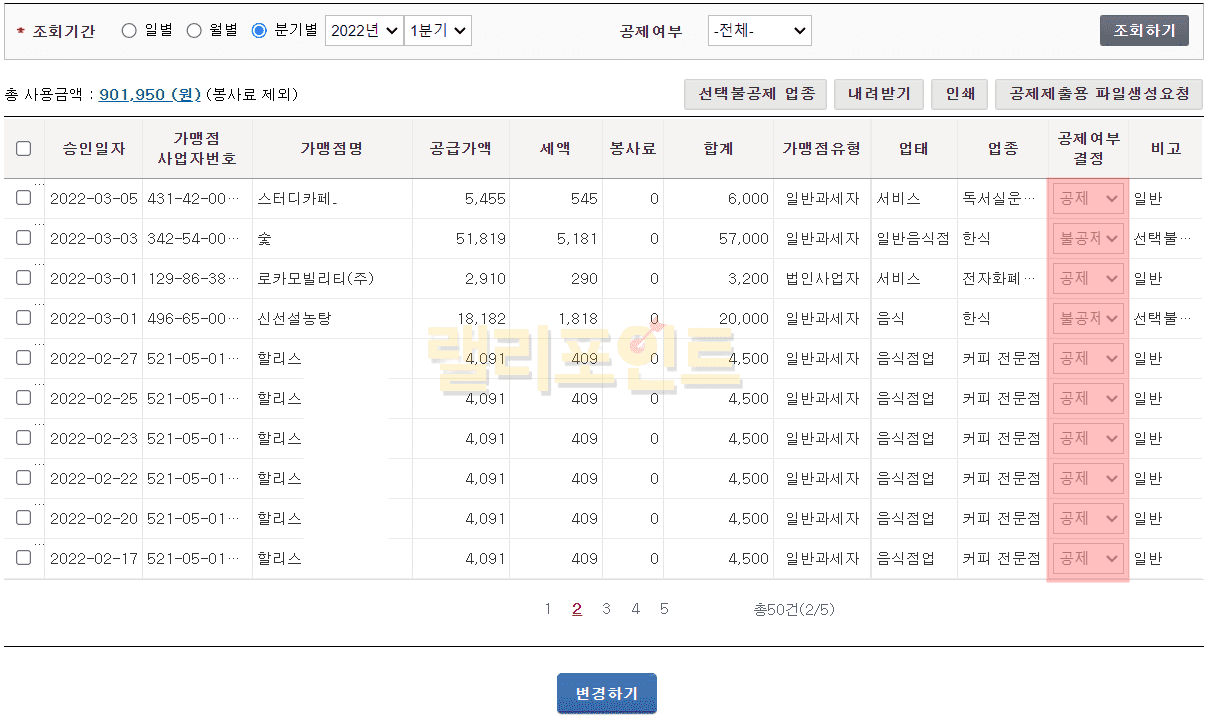The width and height of the screenshot is (1208, 721).
Task: Jump to page 5 in pagination
Action: click(x=664, y=609)
